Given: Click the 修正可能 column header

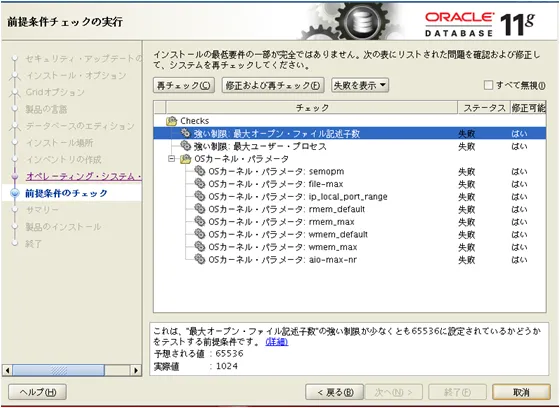Looking at the screenshot, I should (x=528, y=108).
